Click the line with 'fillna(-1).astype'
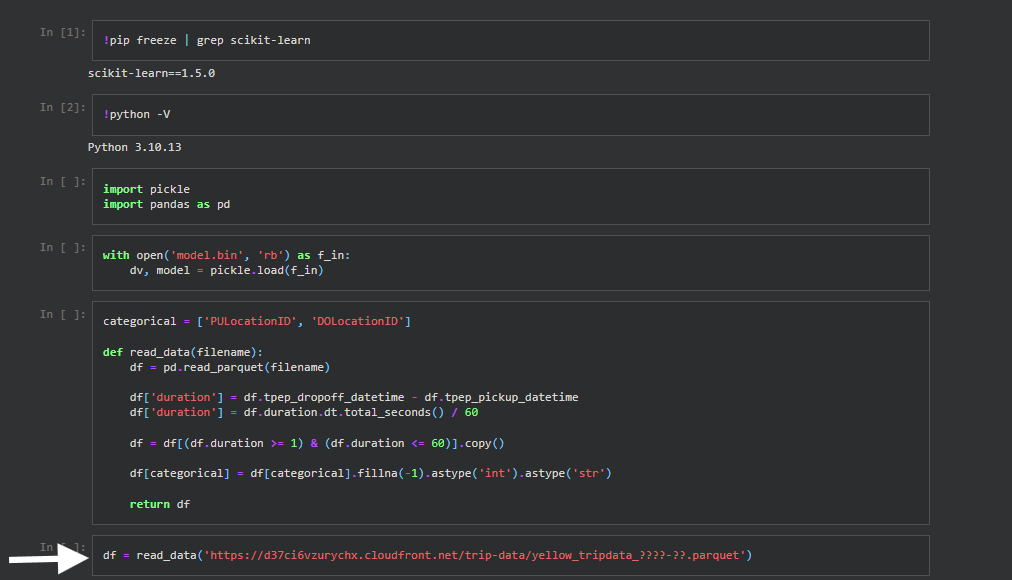1012x580 pixels. coord(370,474)
